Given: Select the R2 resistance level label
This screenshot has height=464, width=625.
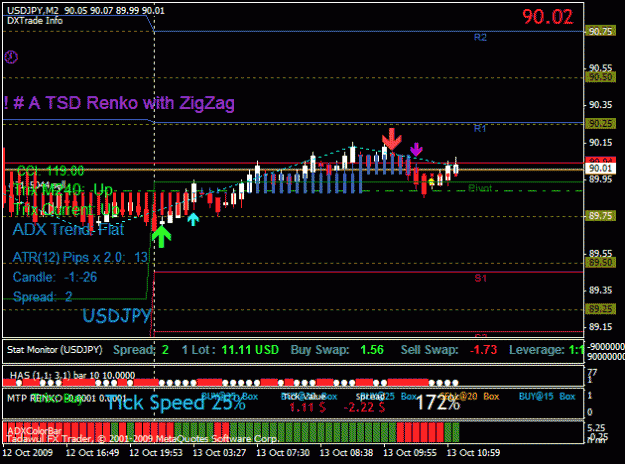Looking at the screenshot, I should tap(480, 37).
